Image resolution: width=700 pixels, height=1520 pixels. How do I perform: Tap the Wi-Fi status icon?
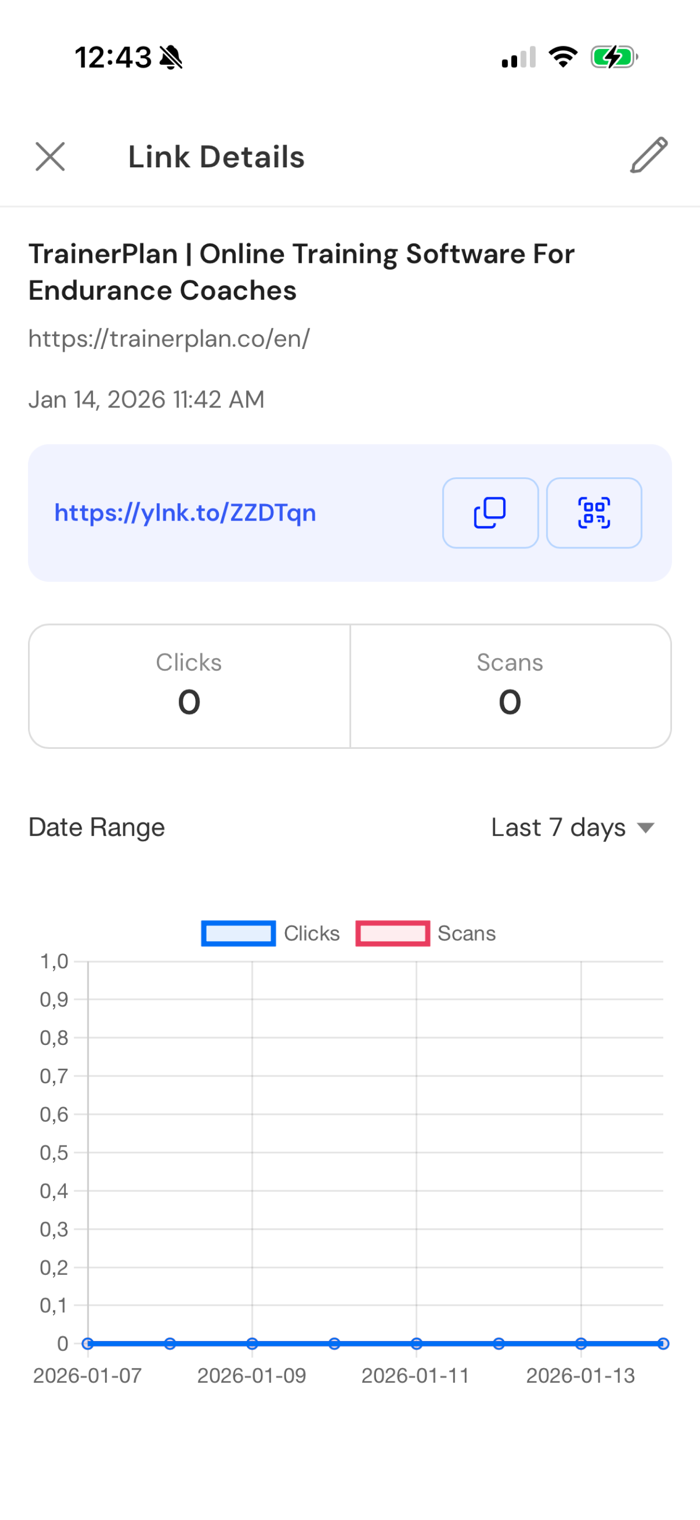pyautogui.click(x=564, y=57)
